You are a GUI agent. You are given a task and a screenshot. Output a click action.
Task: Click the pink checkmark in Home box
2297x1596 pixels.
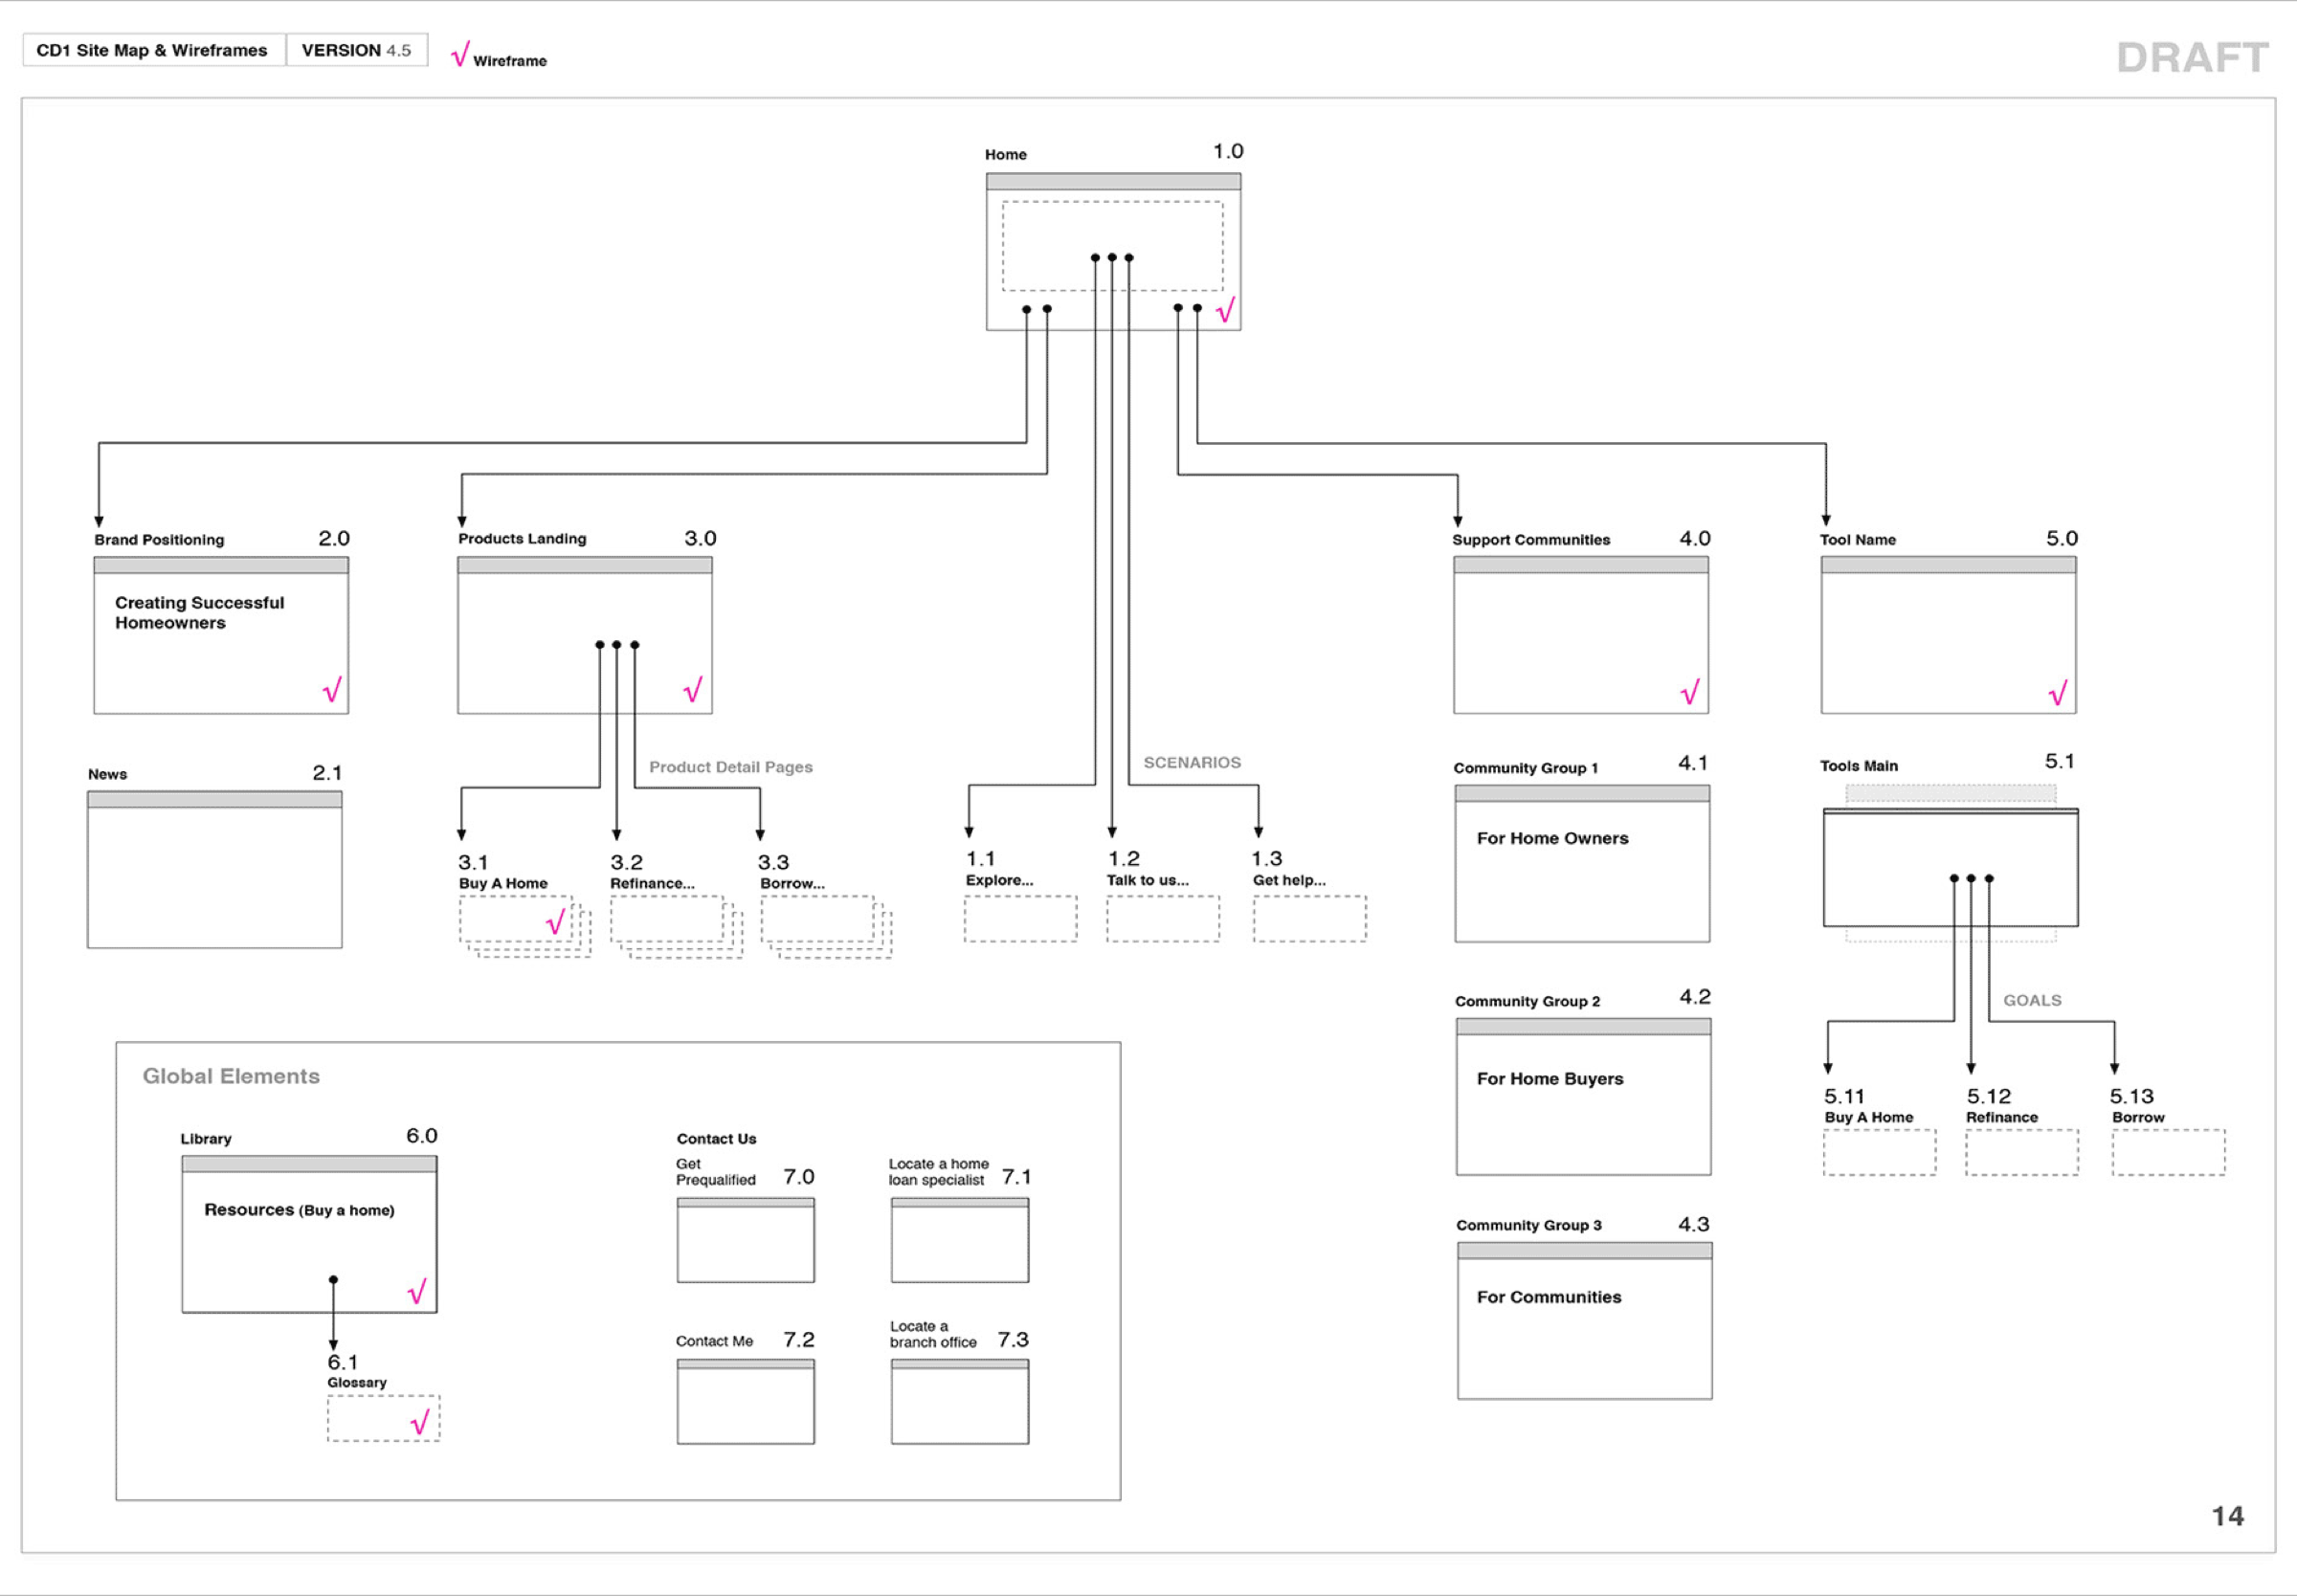click(x=1225, y=310)
